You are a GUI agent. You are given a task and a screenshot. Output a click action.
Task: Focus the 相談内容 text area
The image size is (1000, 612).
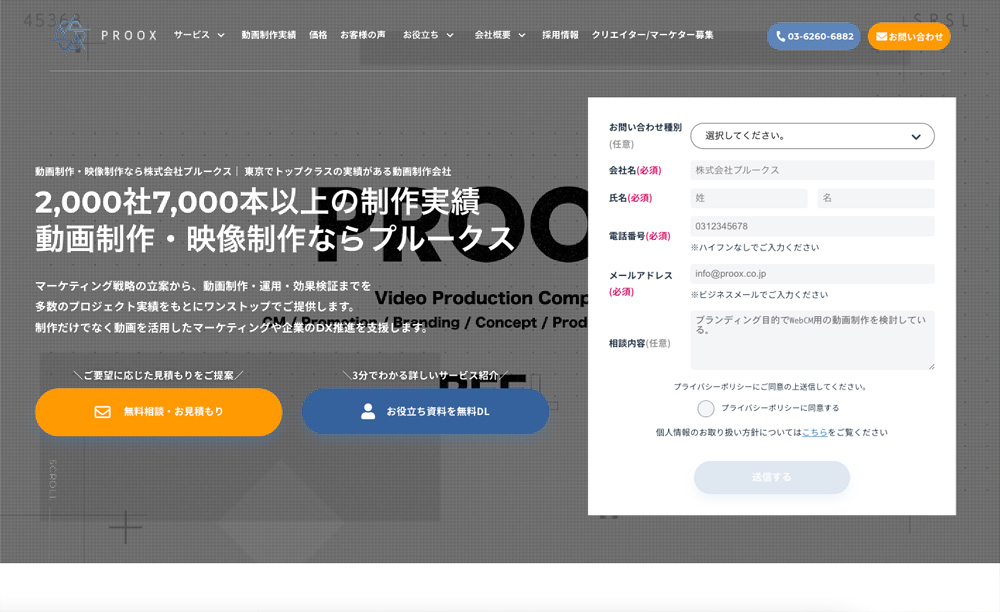point(812,340)
